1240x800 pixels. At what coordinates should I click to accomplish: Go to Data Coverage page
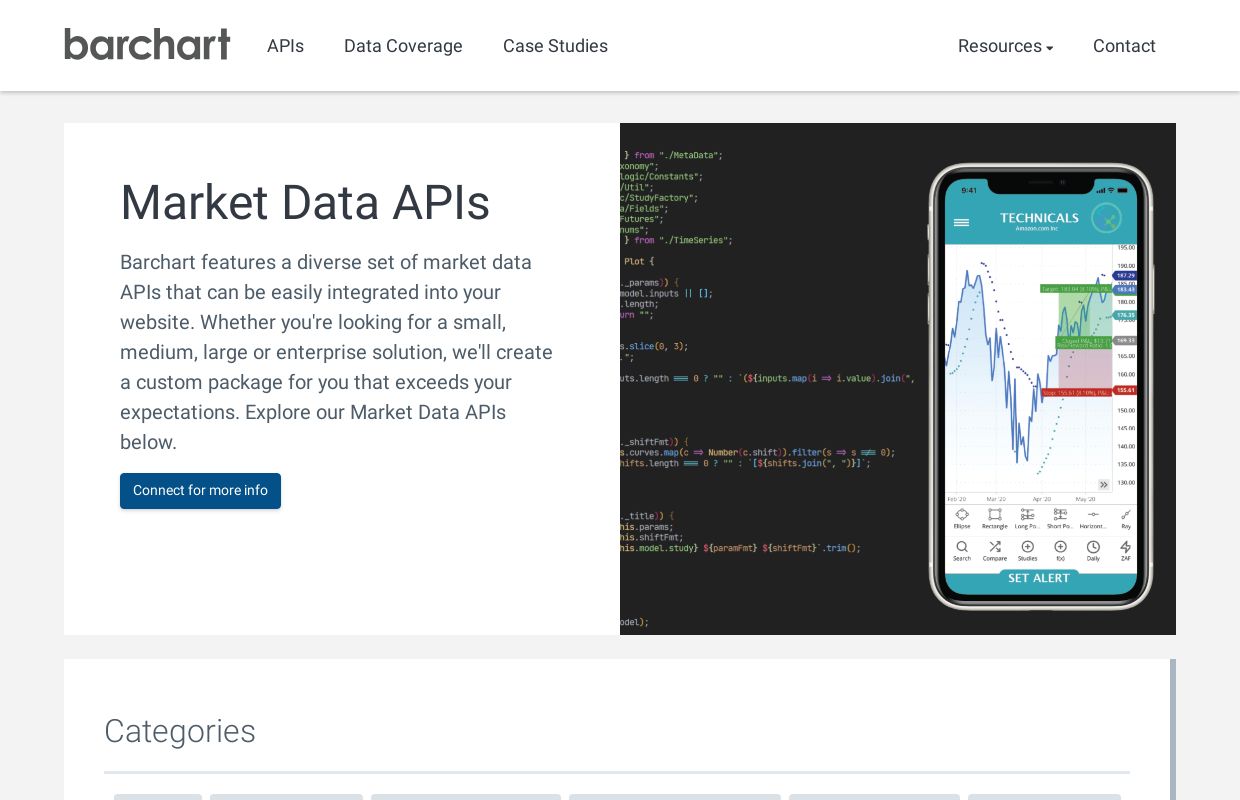403,46
